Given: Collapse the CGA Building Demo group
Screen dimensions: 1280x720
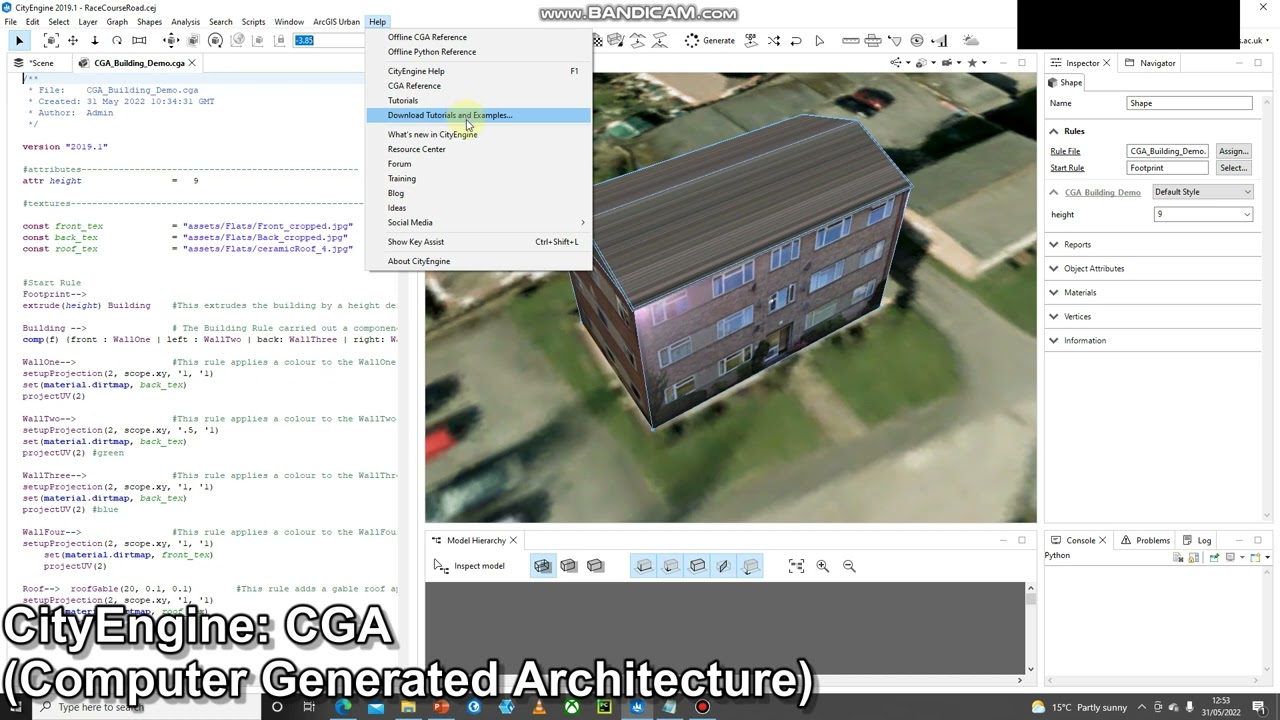Looking at the screenshot, I should coord(1054,192).
